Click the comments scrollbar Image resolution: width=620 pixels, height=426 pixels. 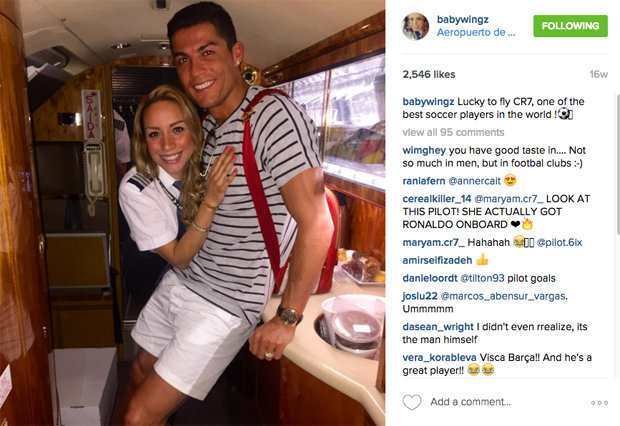coord(618,164)
